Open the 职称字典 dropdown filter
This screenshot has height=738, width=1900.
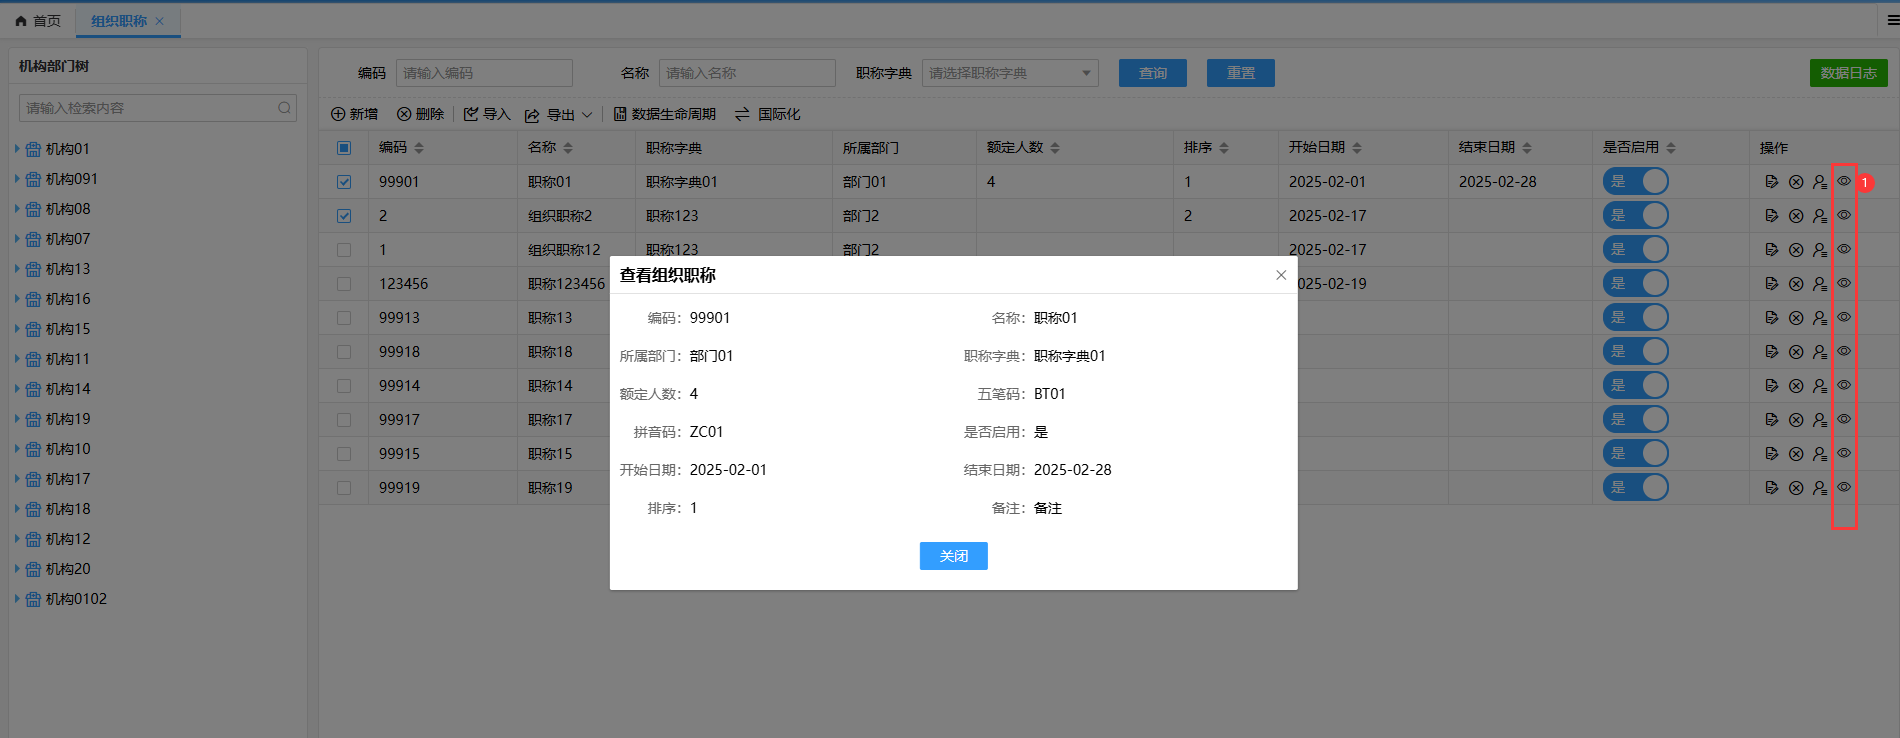tap(1010, 73)
